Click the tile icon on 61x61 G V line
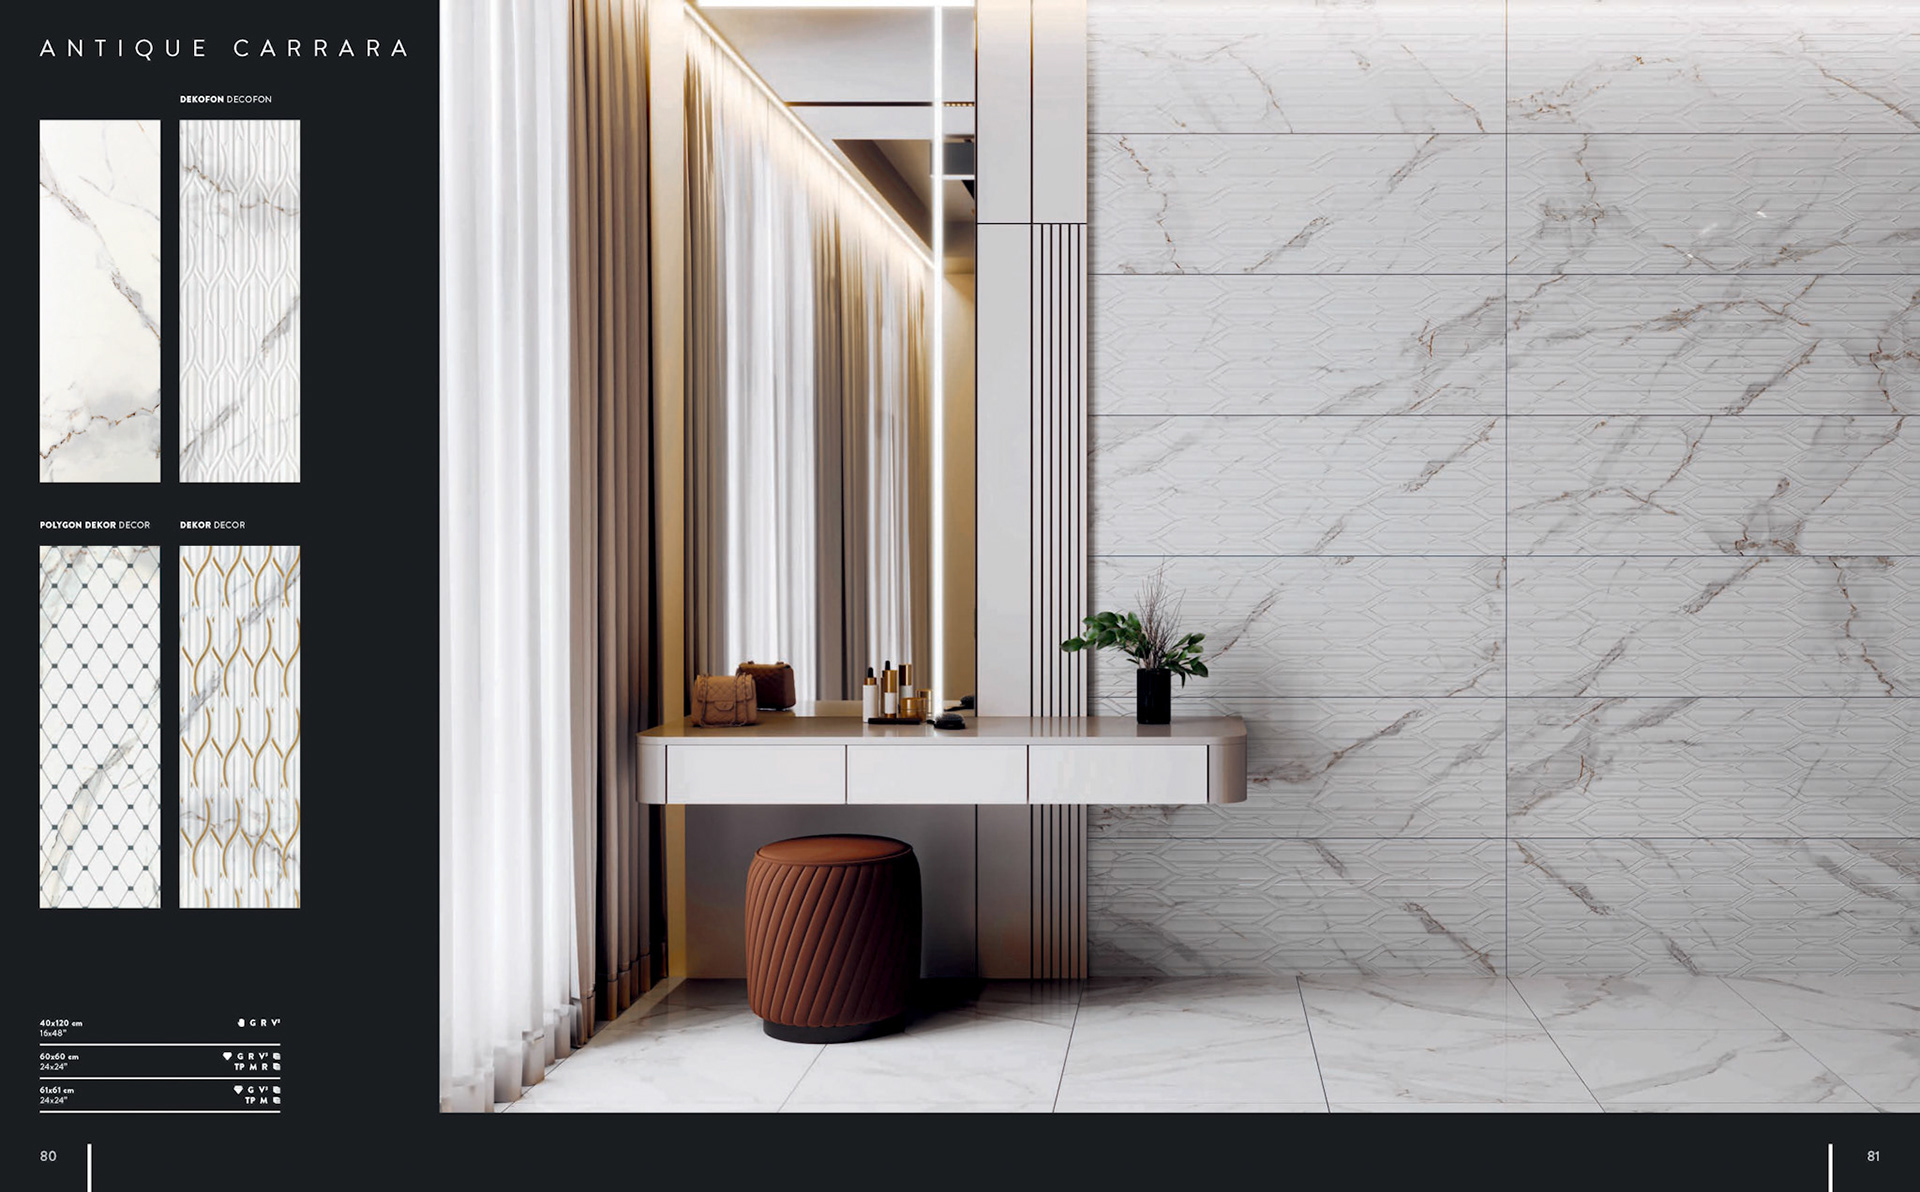The height and width of the screenshot is (1192, 1920). point(277,1090)
